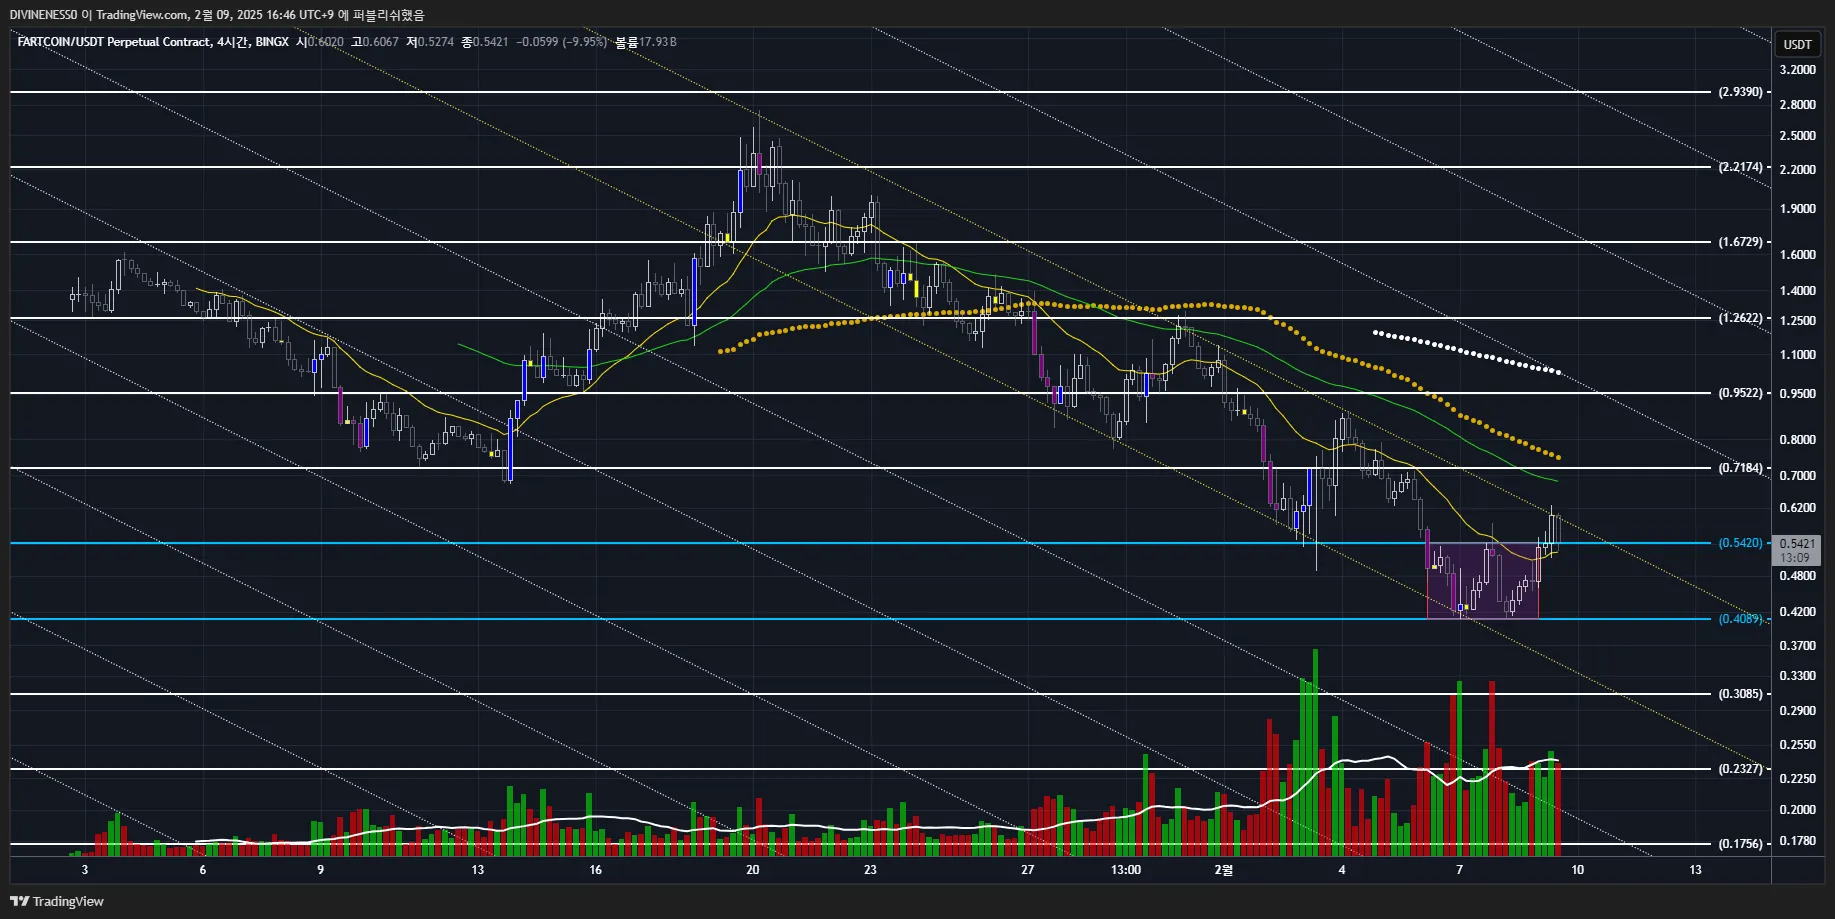Click the 0.1780 price axis tick
The image size is (1835, 919).
pyautogui.click(x=1797, y=841)
